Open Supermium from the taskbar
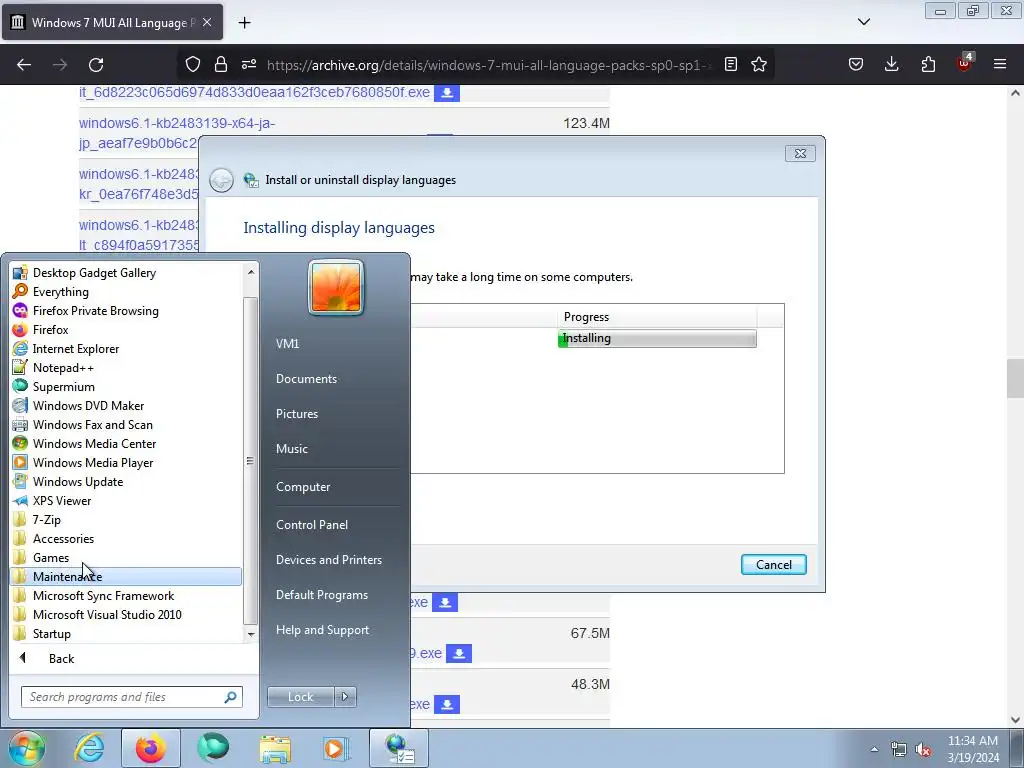Image resolution: width=1024 pixels, height=768 pixels. click(213, 748)
